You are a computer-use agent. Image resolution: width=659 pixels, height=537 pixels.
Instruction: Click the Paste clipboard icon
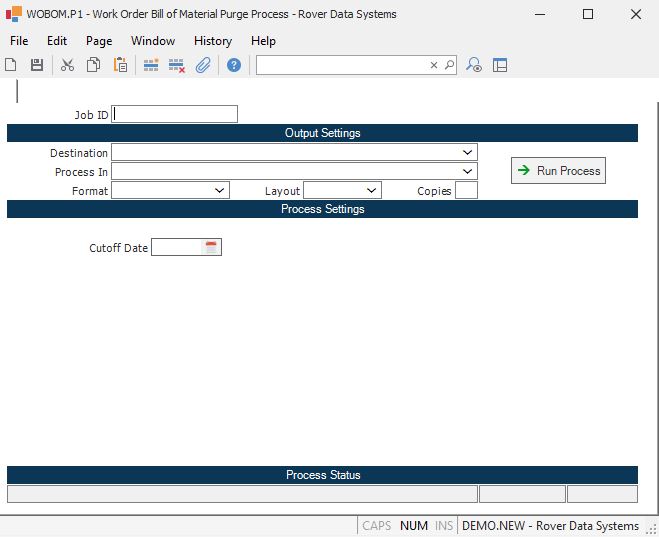coord(120,65)
